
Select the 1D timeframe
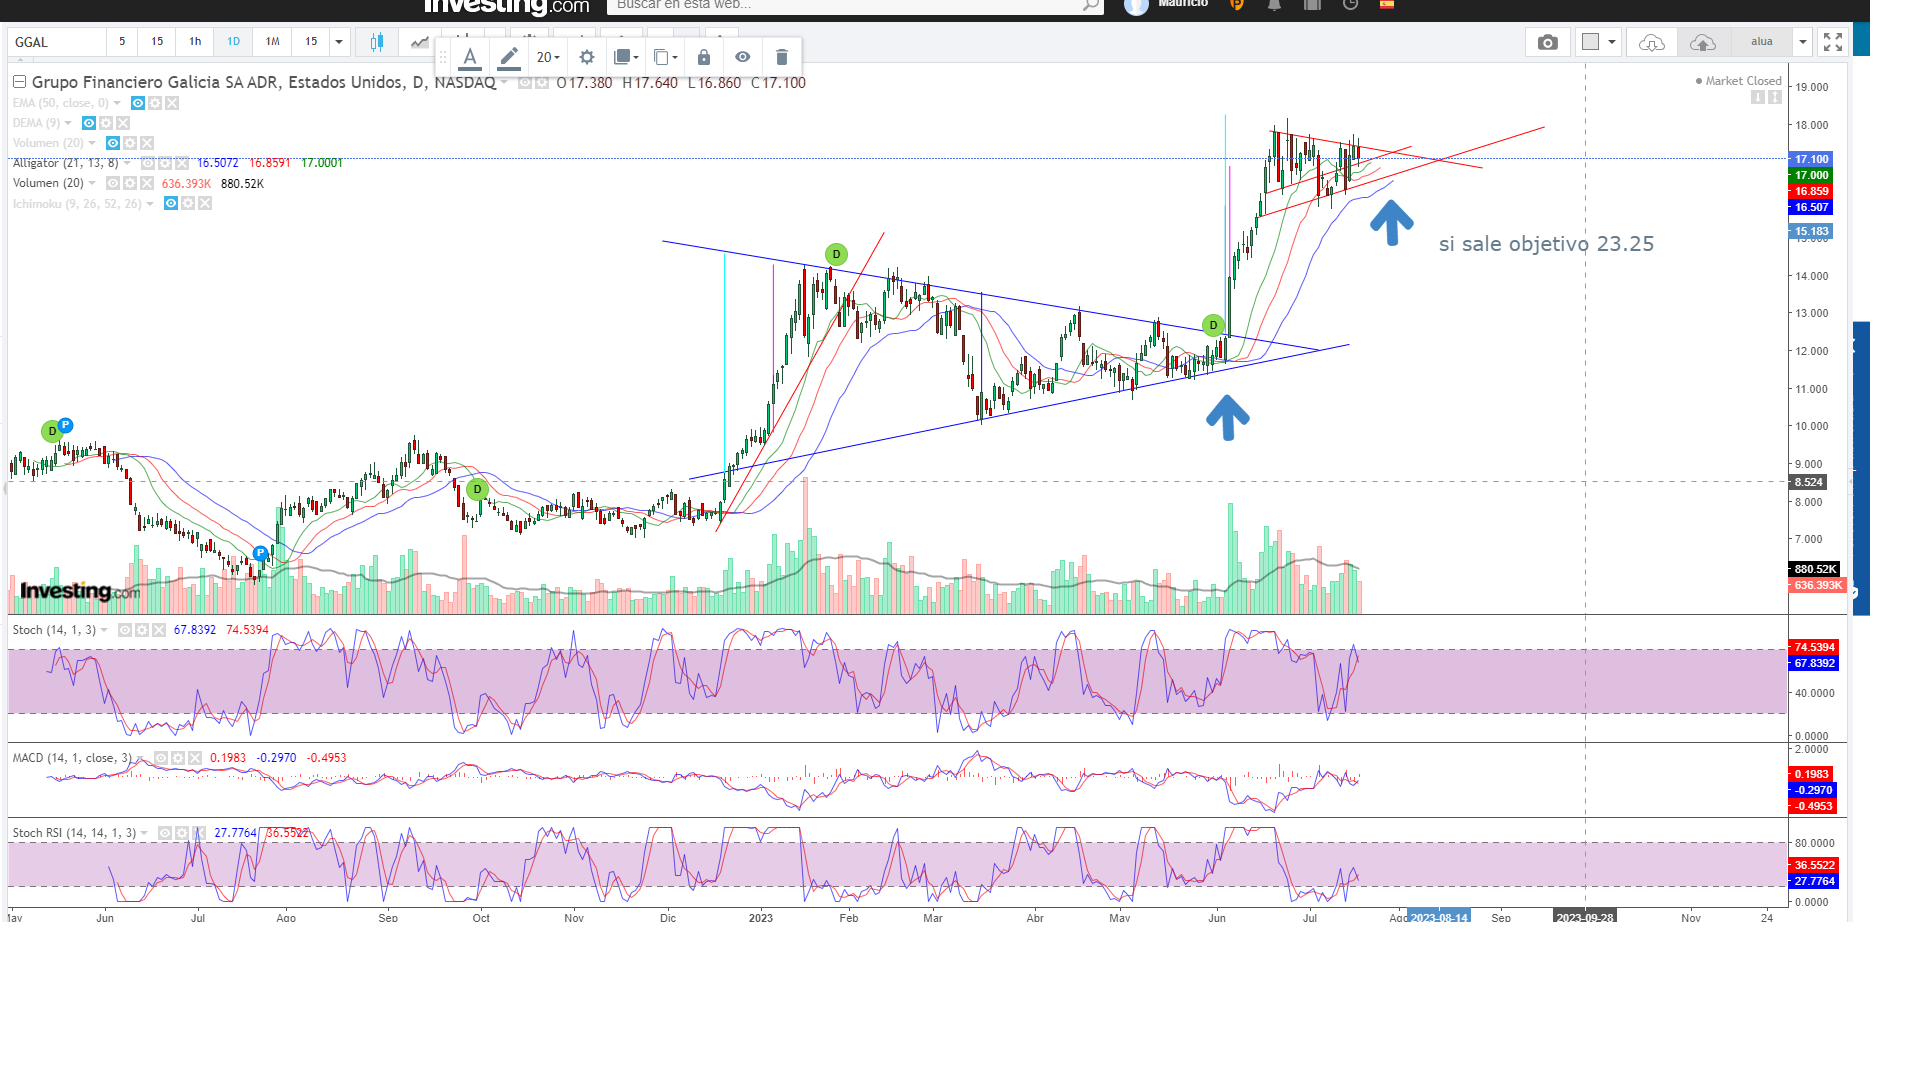point(233,42)
